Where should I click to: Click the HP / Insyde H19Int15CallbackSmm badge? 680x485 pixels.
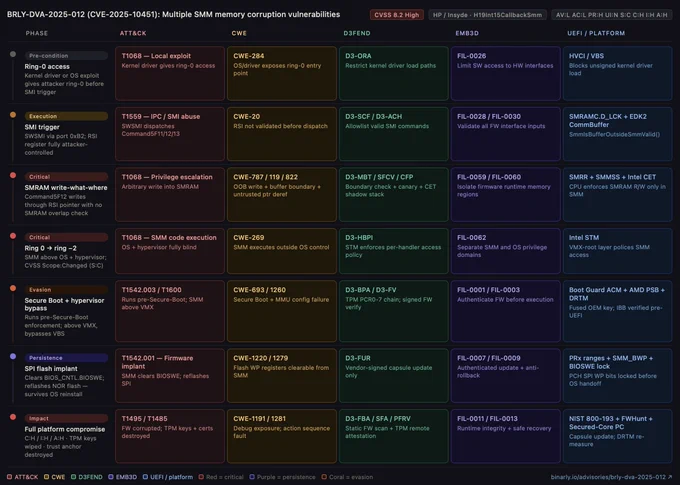[x=487, y=15]
